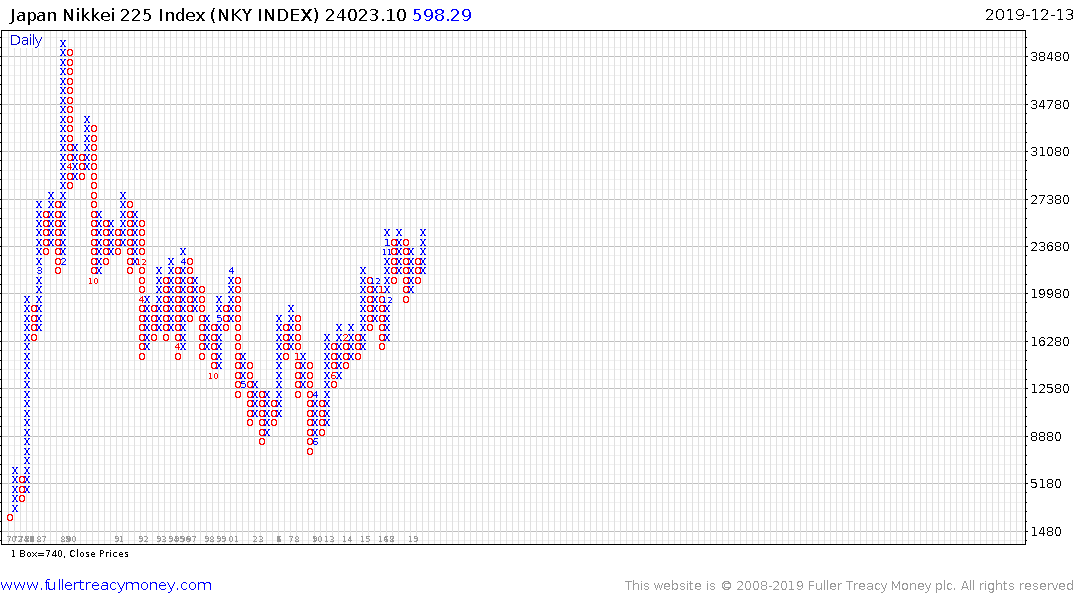Click the 19980 price axis label
This screenshot has width=1075, height=600.
[x=1050, y=293]
